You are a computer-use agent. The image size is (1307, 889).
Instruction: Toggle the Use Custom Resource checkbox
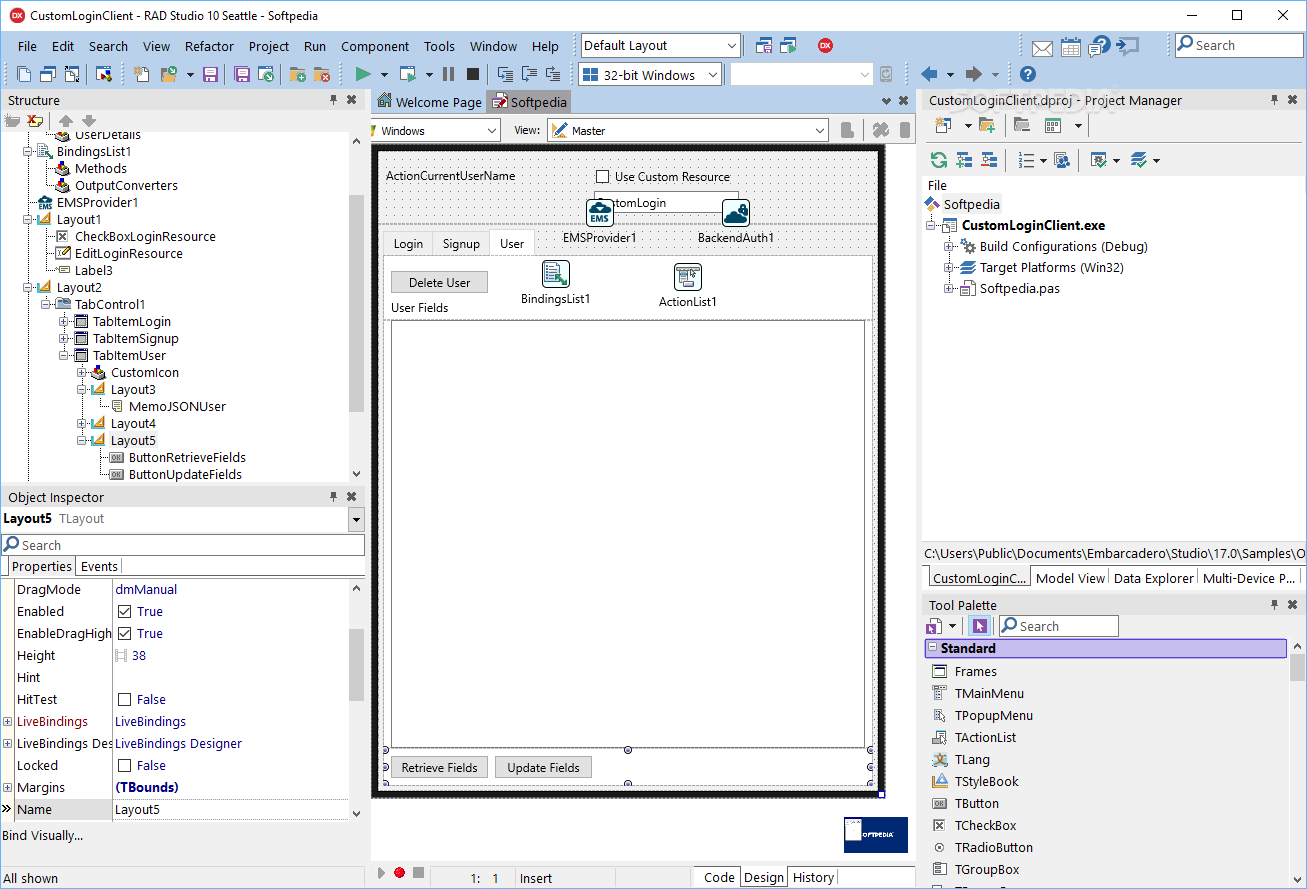[602, 177]
